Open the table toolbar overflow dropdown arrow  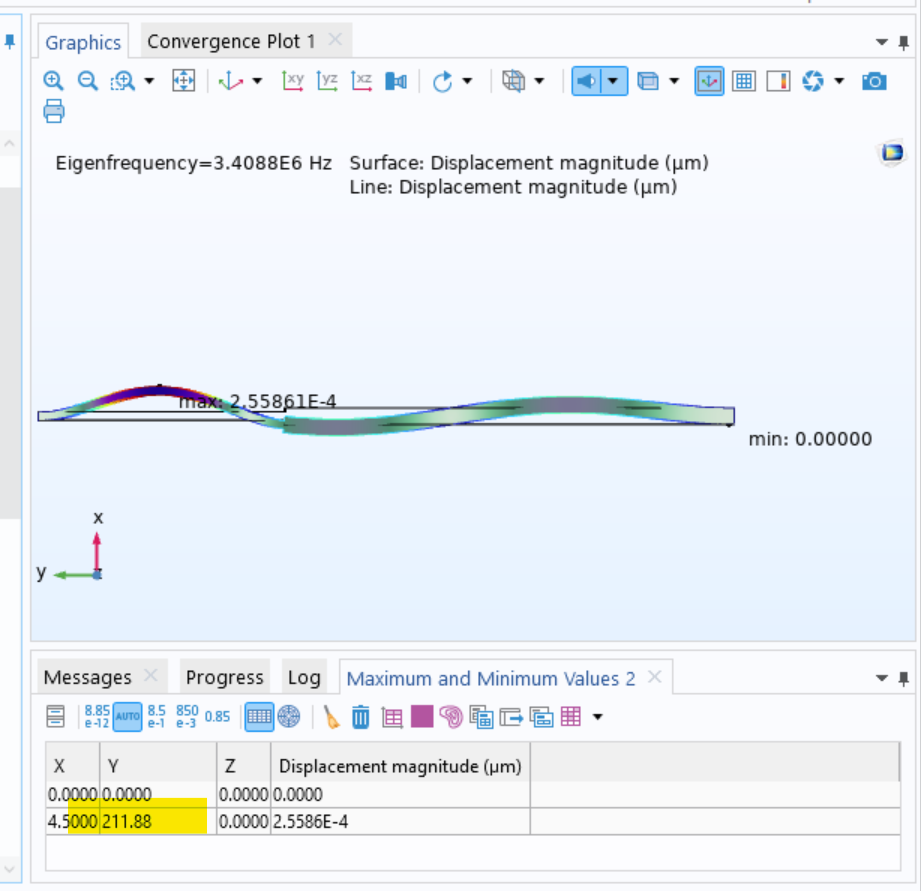pos(598,716)
